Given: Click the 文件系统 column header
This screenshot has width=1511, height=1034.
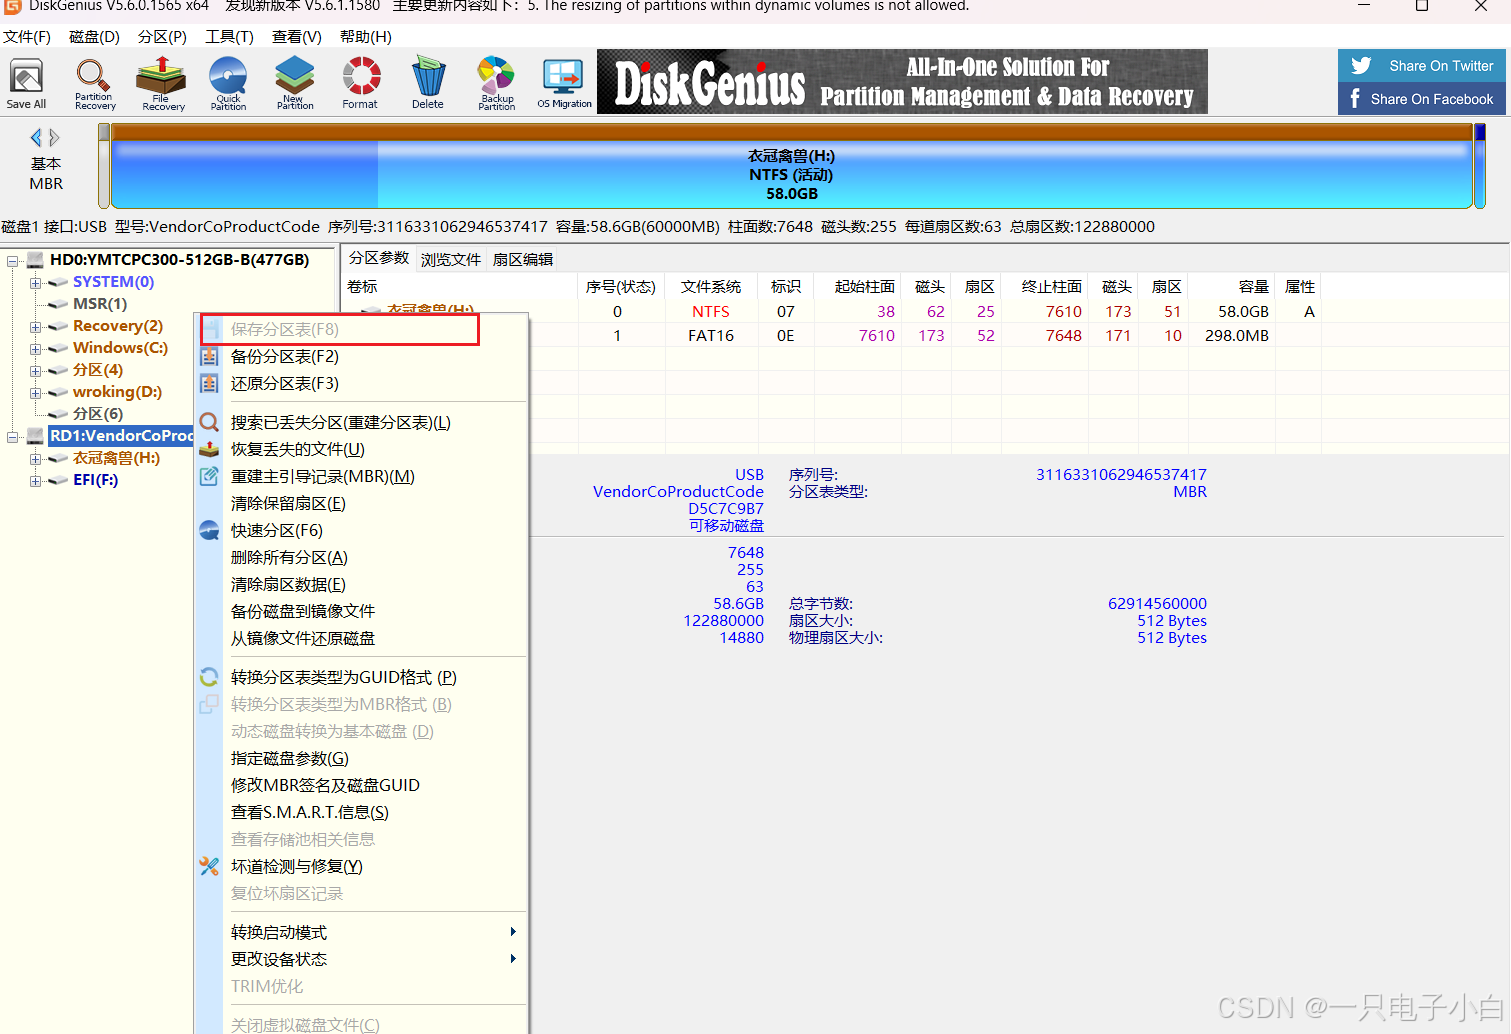Looking at the screenshot, I should coord(711,287).
